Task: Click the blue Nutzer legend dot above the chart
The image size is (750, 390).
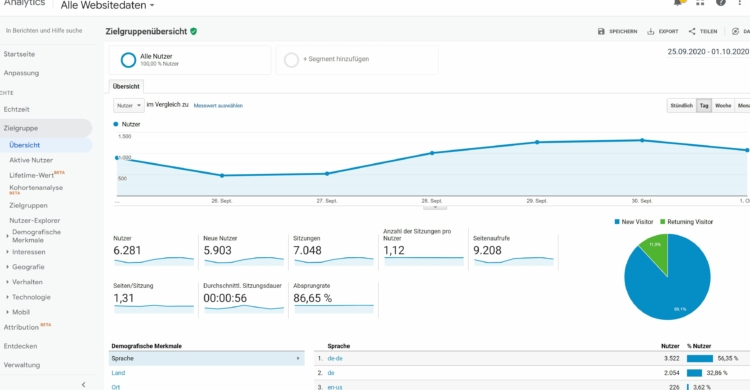Action: click(116, 124)
